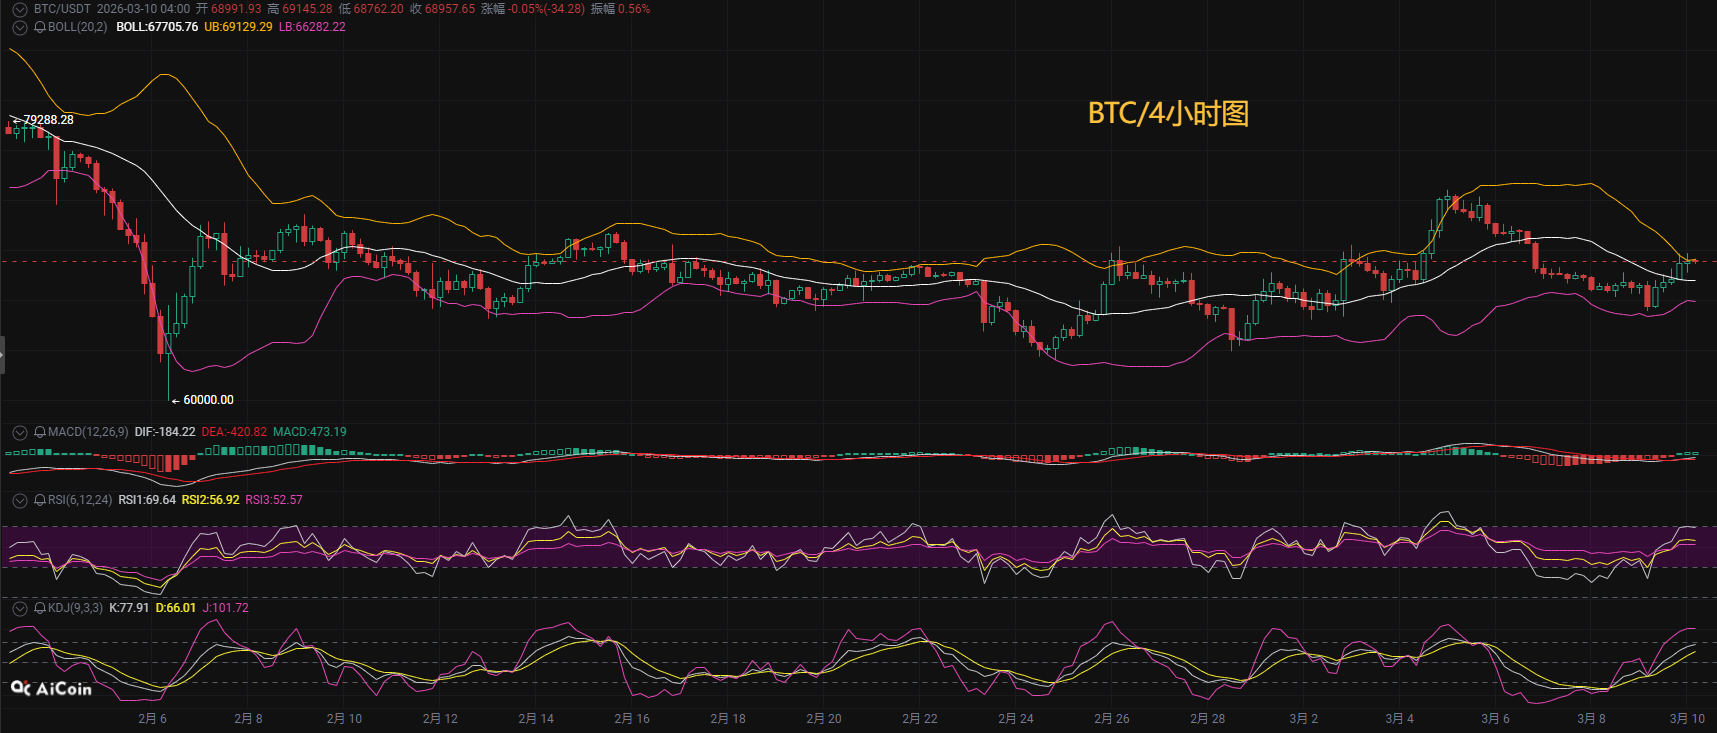
Task: Collapse the RSI indicator panel
Action: (x=19, y=500)
